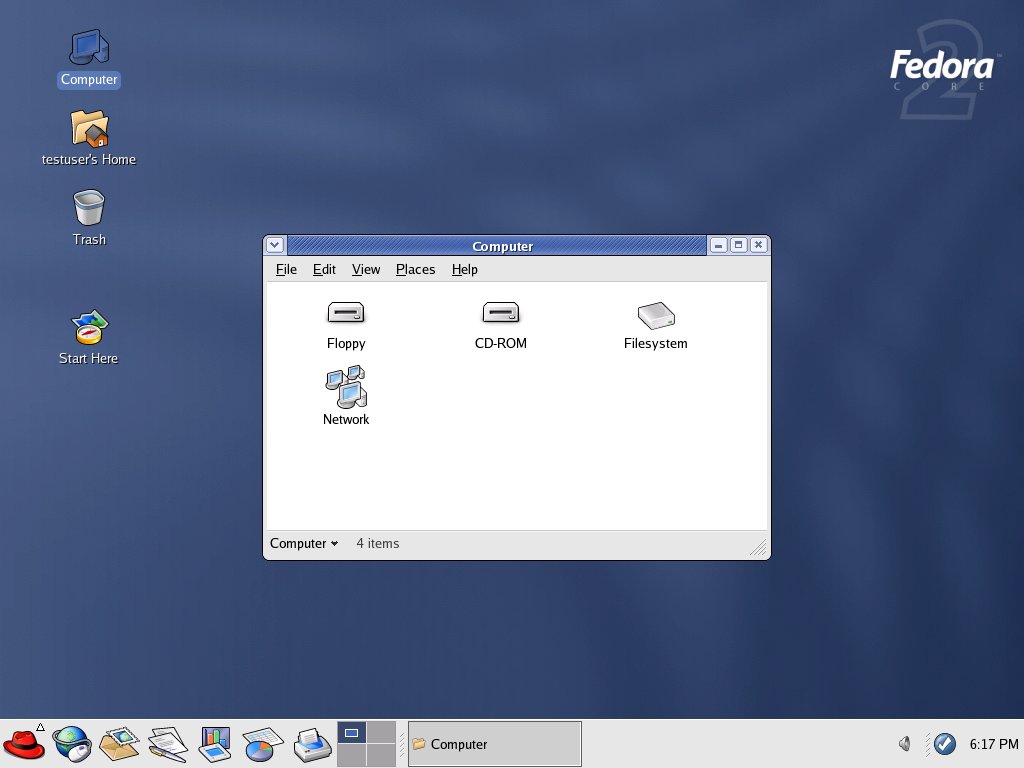Open the CD-ROM drive icon
This screenshot has width=1024, height=768.
[x=501, y=313]
